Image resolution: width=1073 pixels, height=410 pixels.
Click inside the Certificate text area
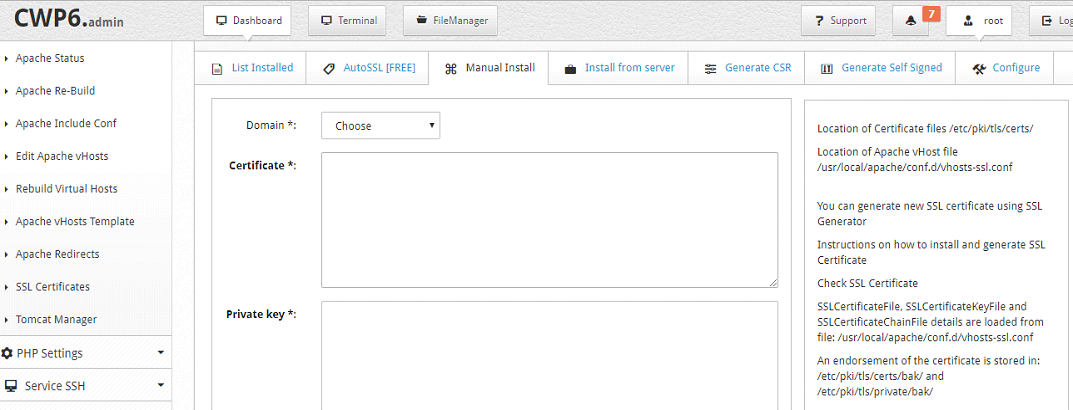tap(550, 220)
